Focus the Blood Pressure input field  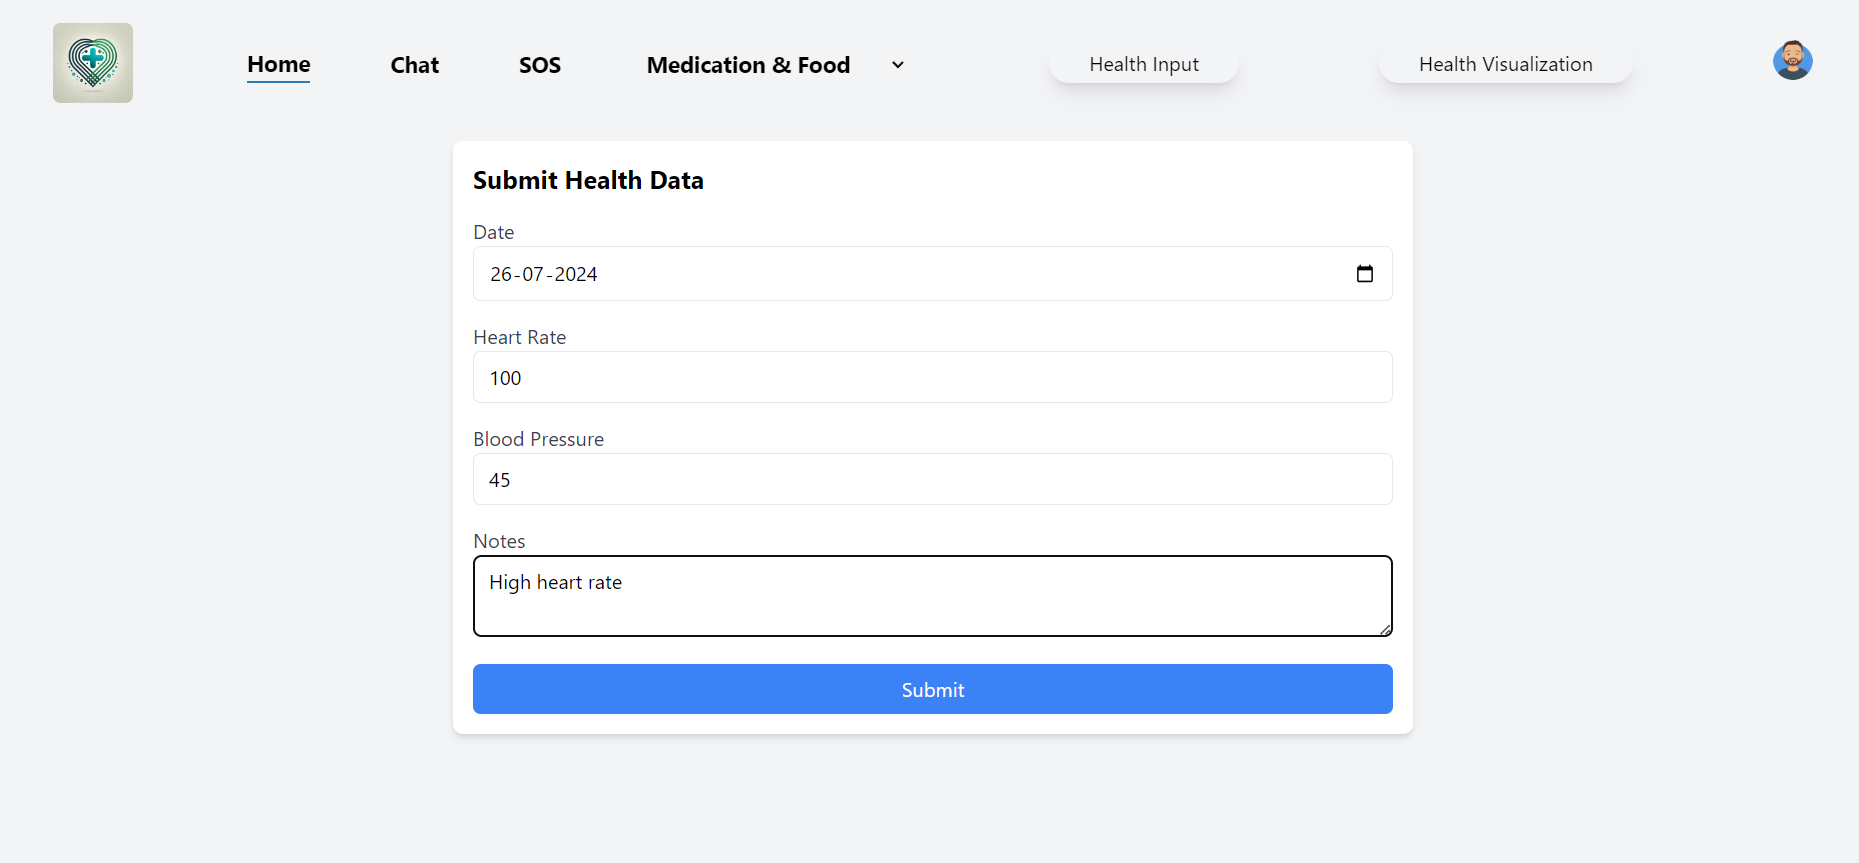coord(932,480)
